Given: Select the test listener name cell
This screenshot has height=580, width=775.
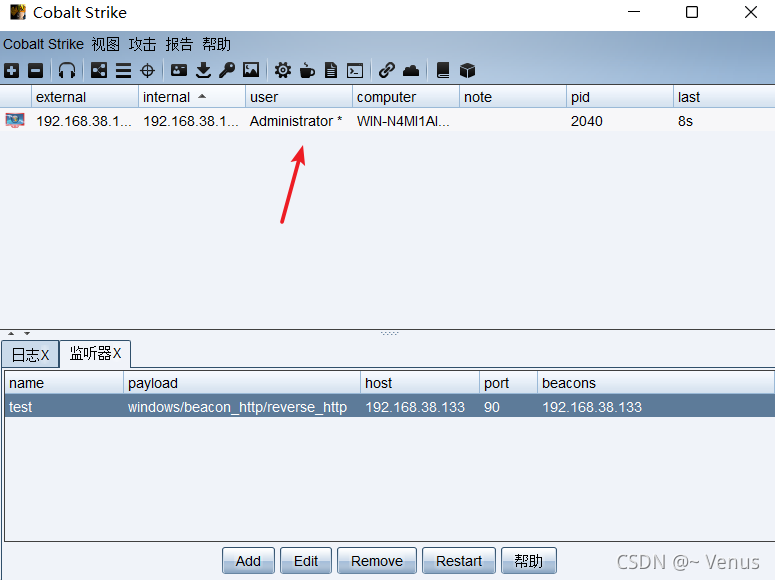Looking at the screenshot, I should tap(64, 407).
